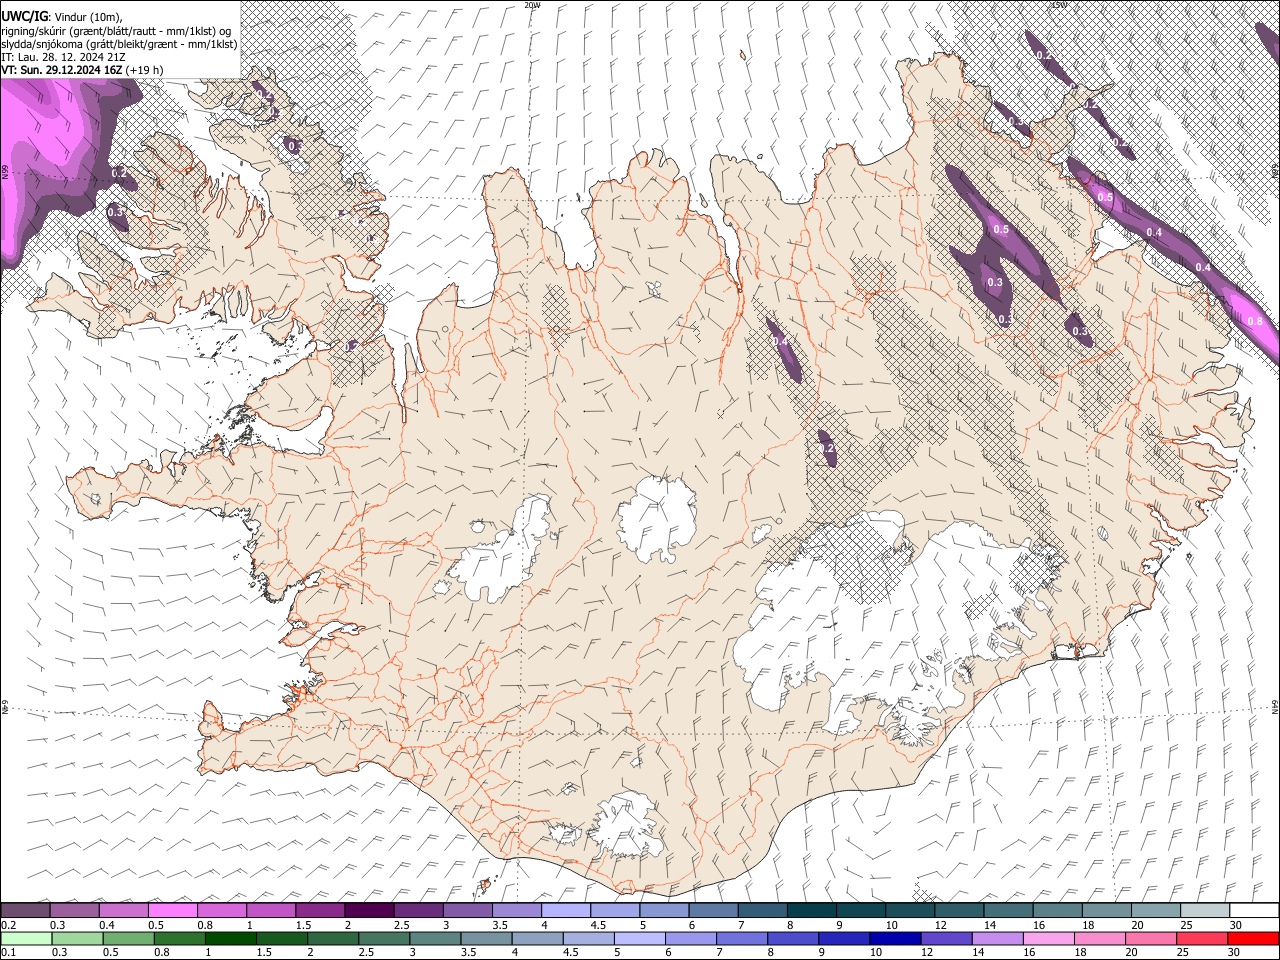The image size is (1280, 960).
Task: Click the '20W' longitude label at top
Action: tap(532, 5)
